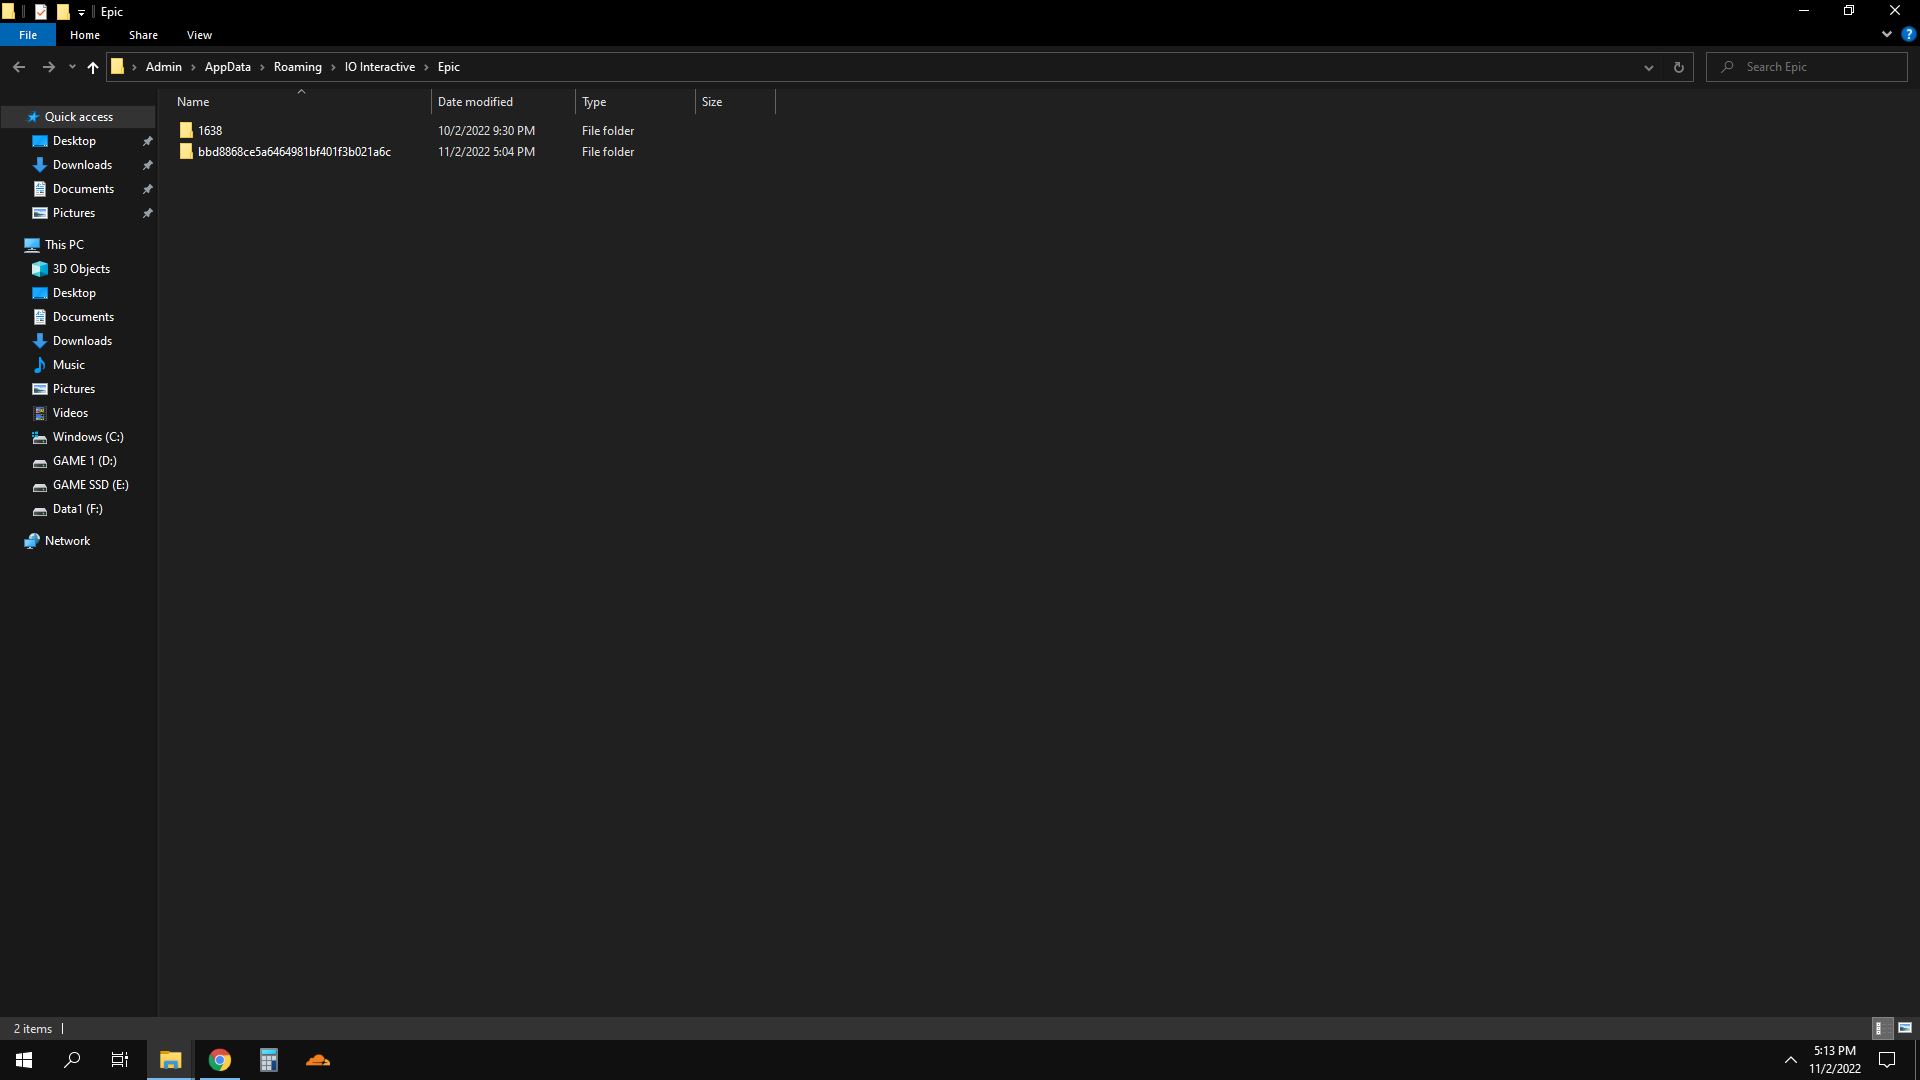Click the This PC icon in sidebar
The width and height of the screenshot is (1920, 1080).
pos(32,244)
